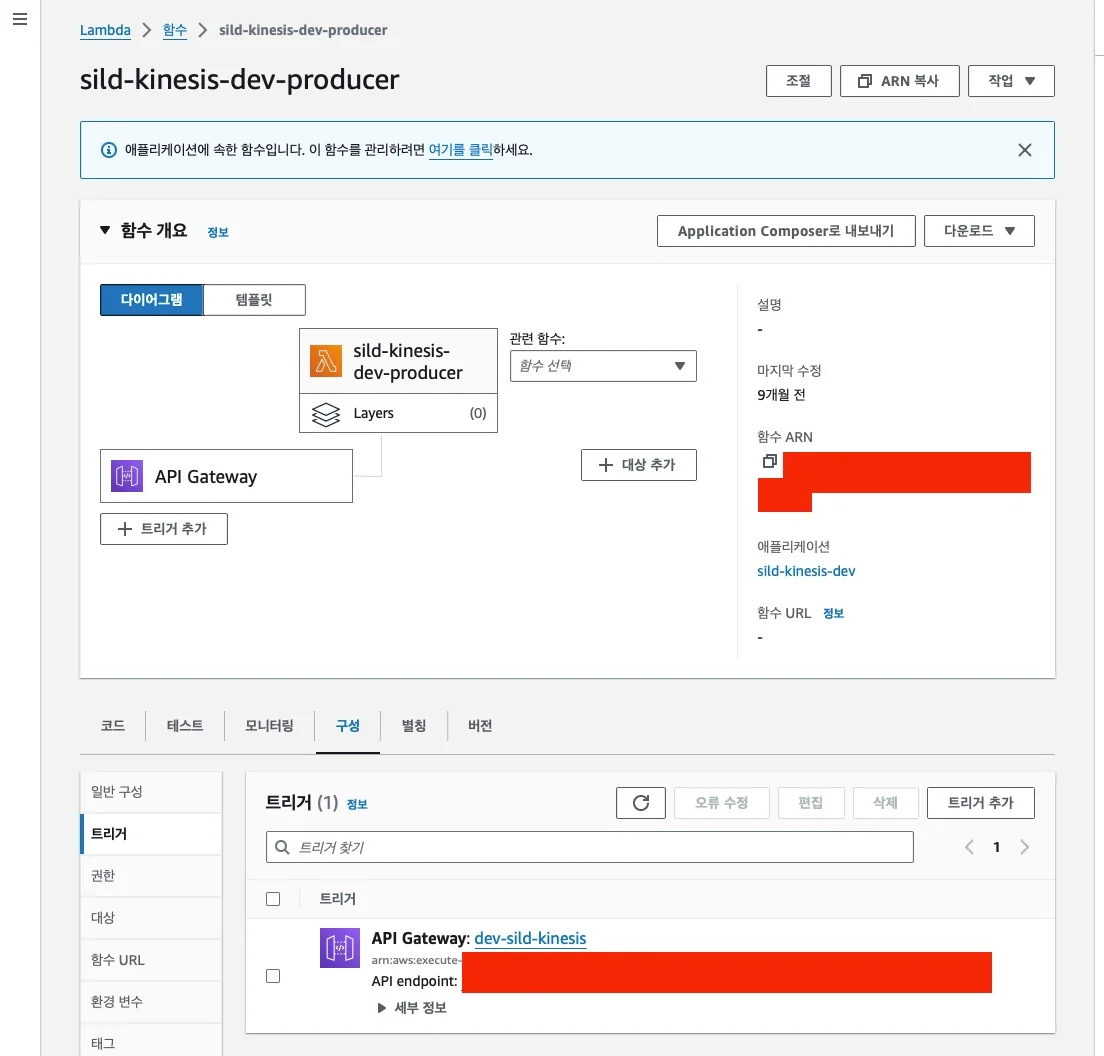Click the Lambda function icon in diagram
The width and height of the screenshot is (1104, 1056).
[325, 362]
